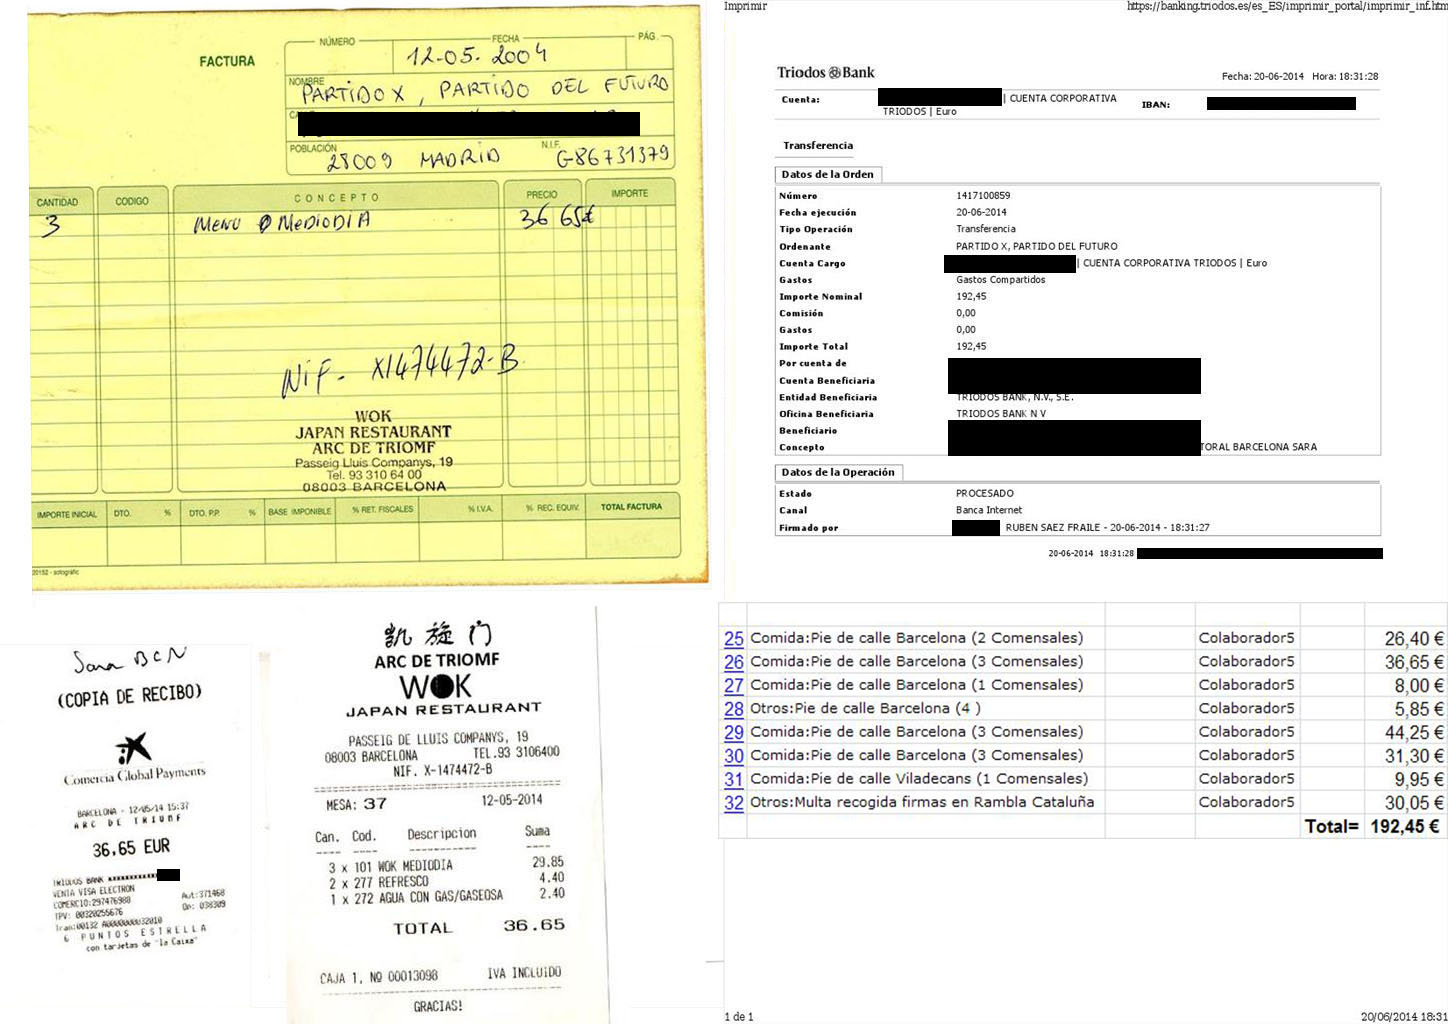Select the Estado value 'PROCESADO'
The image size is (1448, 1024).
[985, 493]
